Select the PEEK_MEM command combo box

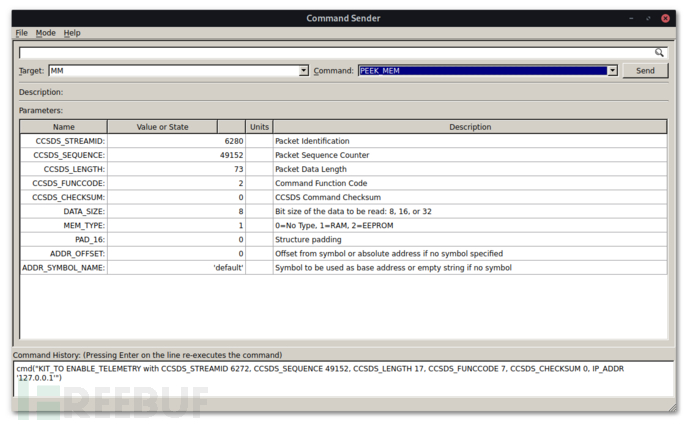[488, 70]
